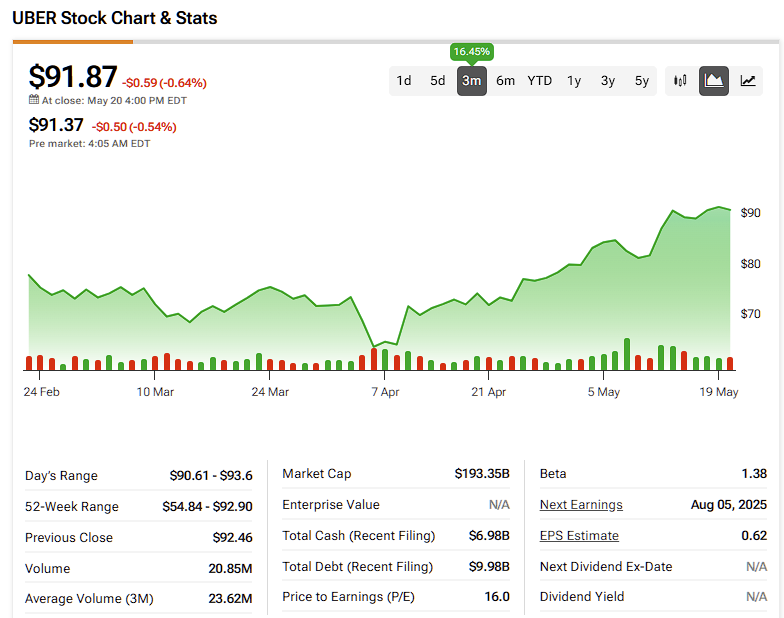Click the Total Cash (Recent Filing) label
Image resolution: width=784 pixels, height=618 pixels.
coord(358,536)
